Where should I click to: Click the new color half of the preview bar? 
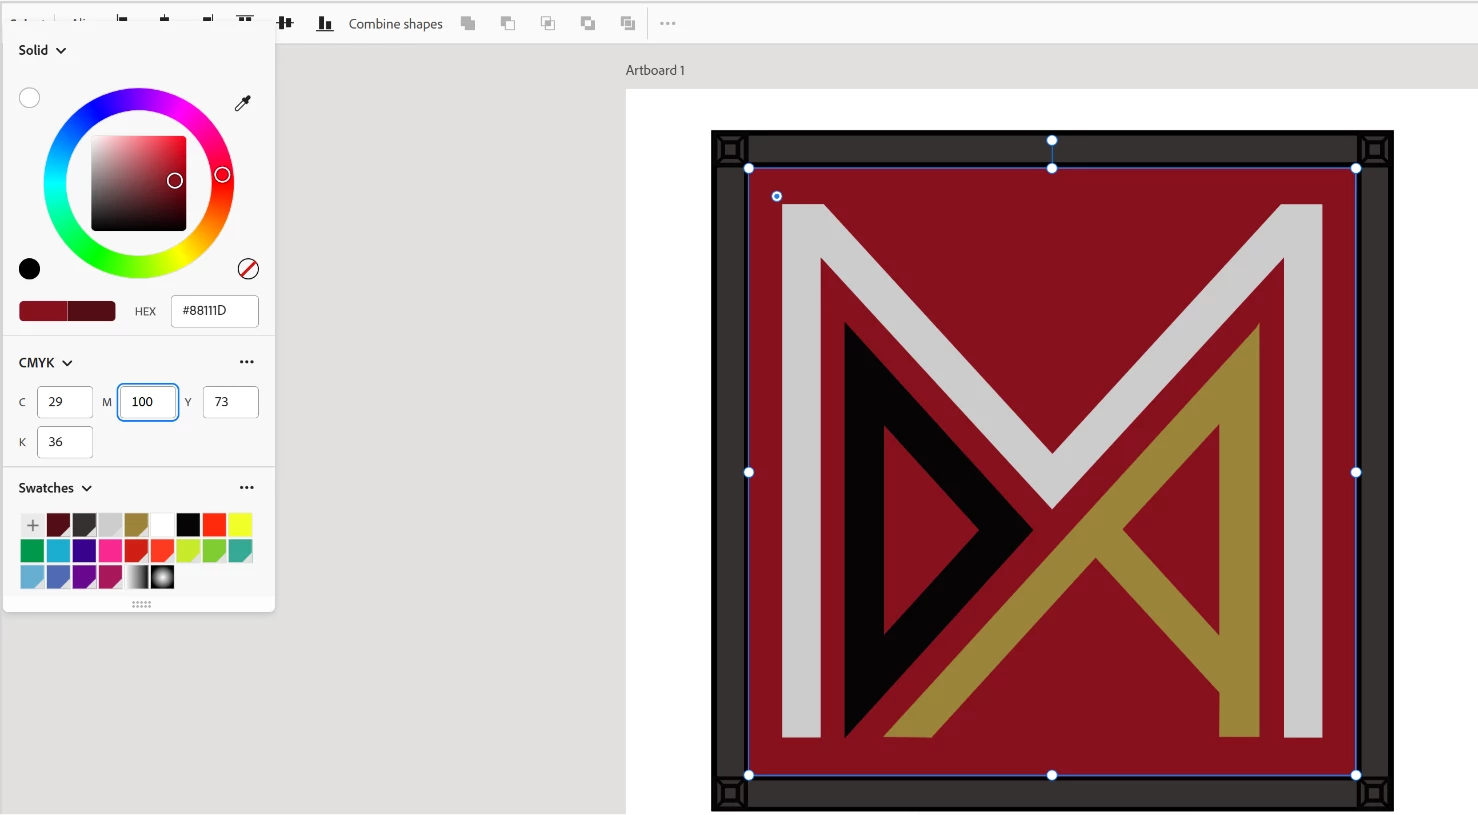pyautogui.click(x=43, y=311)
